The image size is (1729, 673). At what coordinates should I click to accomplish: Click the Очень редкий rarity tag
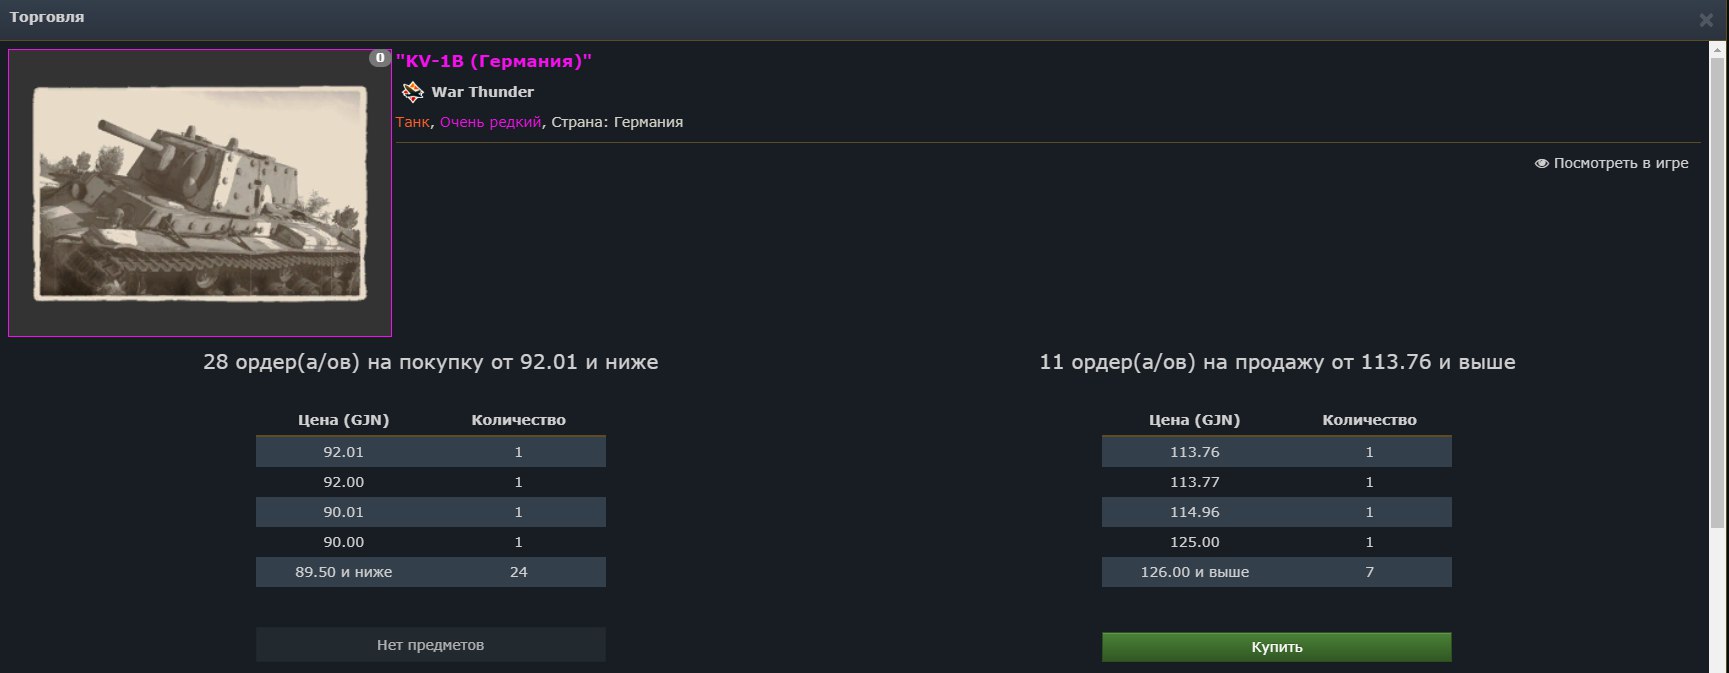[490, 122]
